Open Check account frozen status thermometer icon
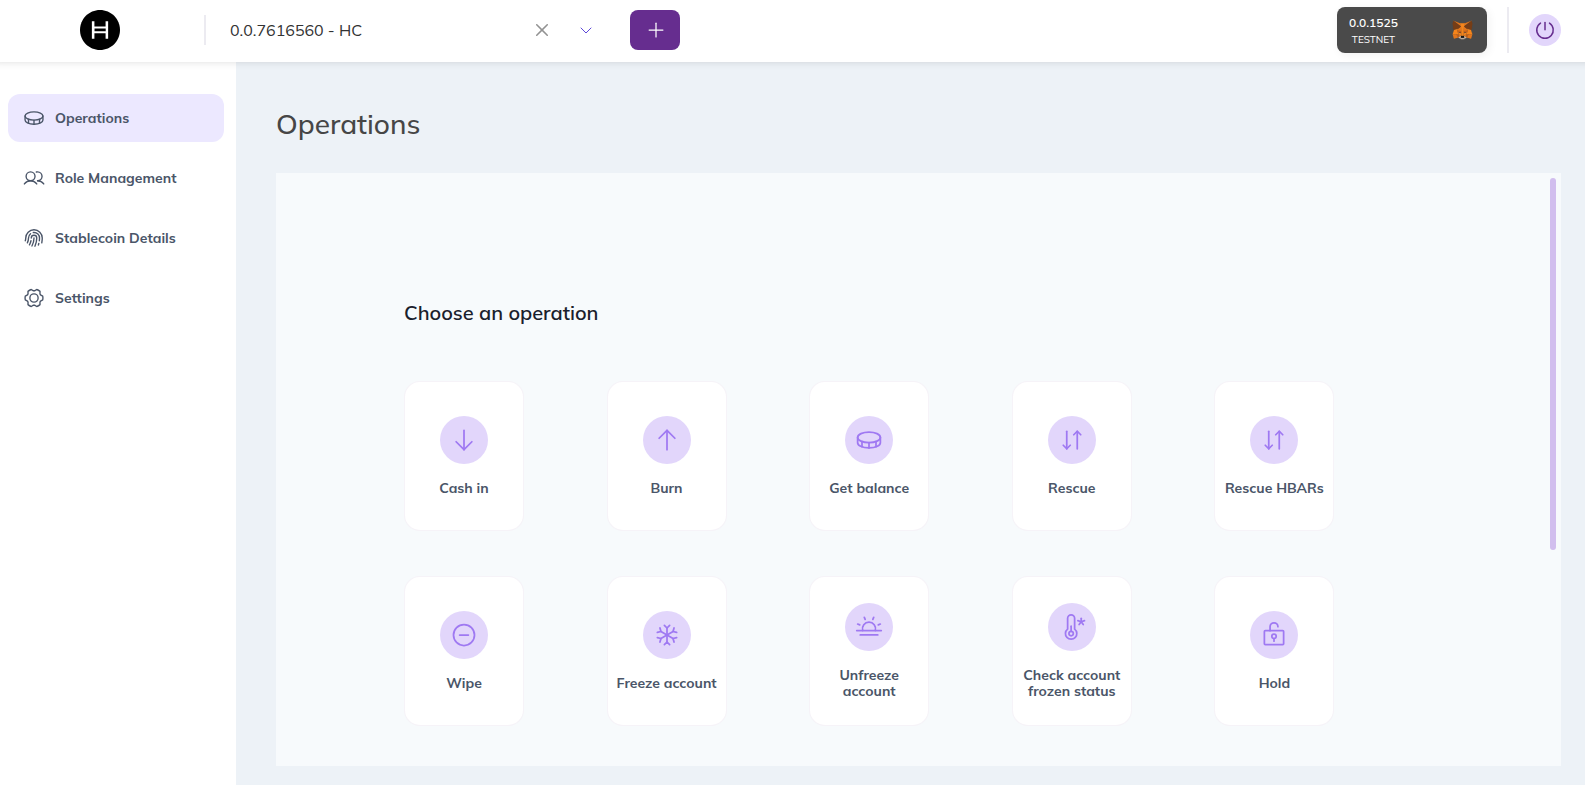 click(1071, 627)
